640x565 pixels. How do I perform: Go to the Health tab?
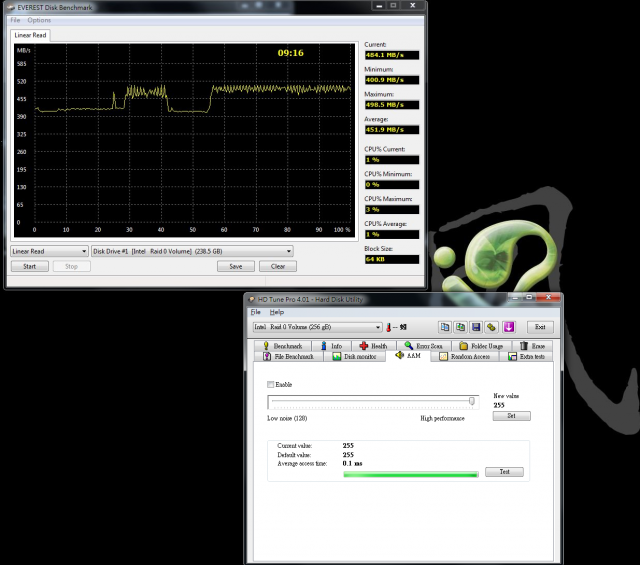(x=373, y=346)
